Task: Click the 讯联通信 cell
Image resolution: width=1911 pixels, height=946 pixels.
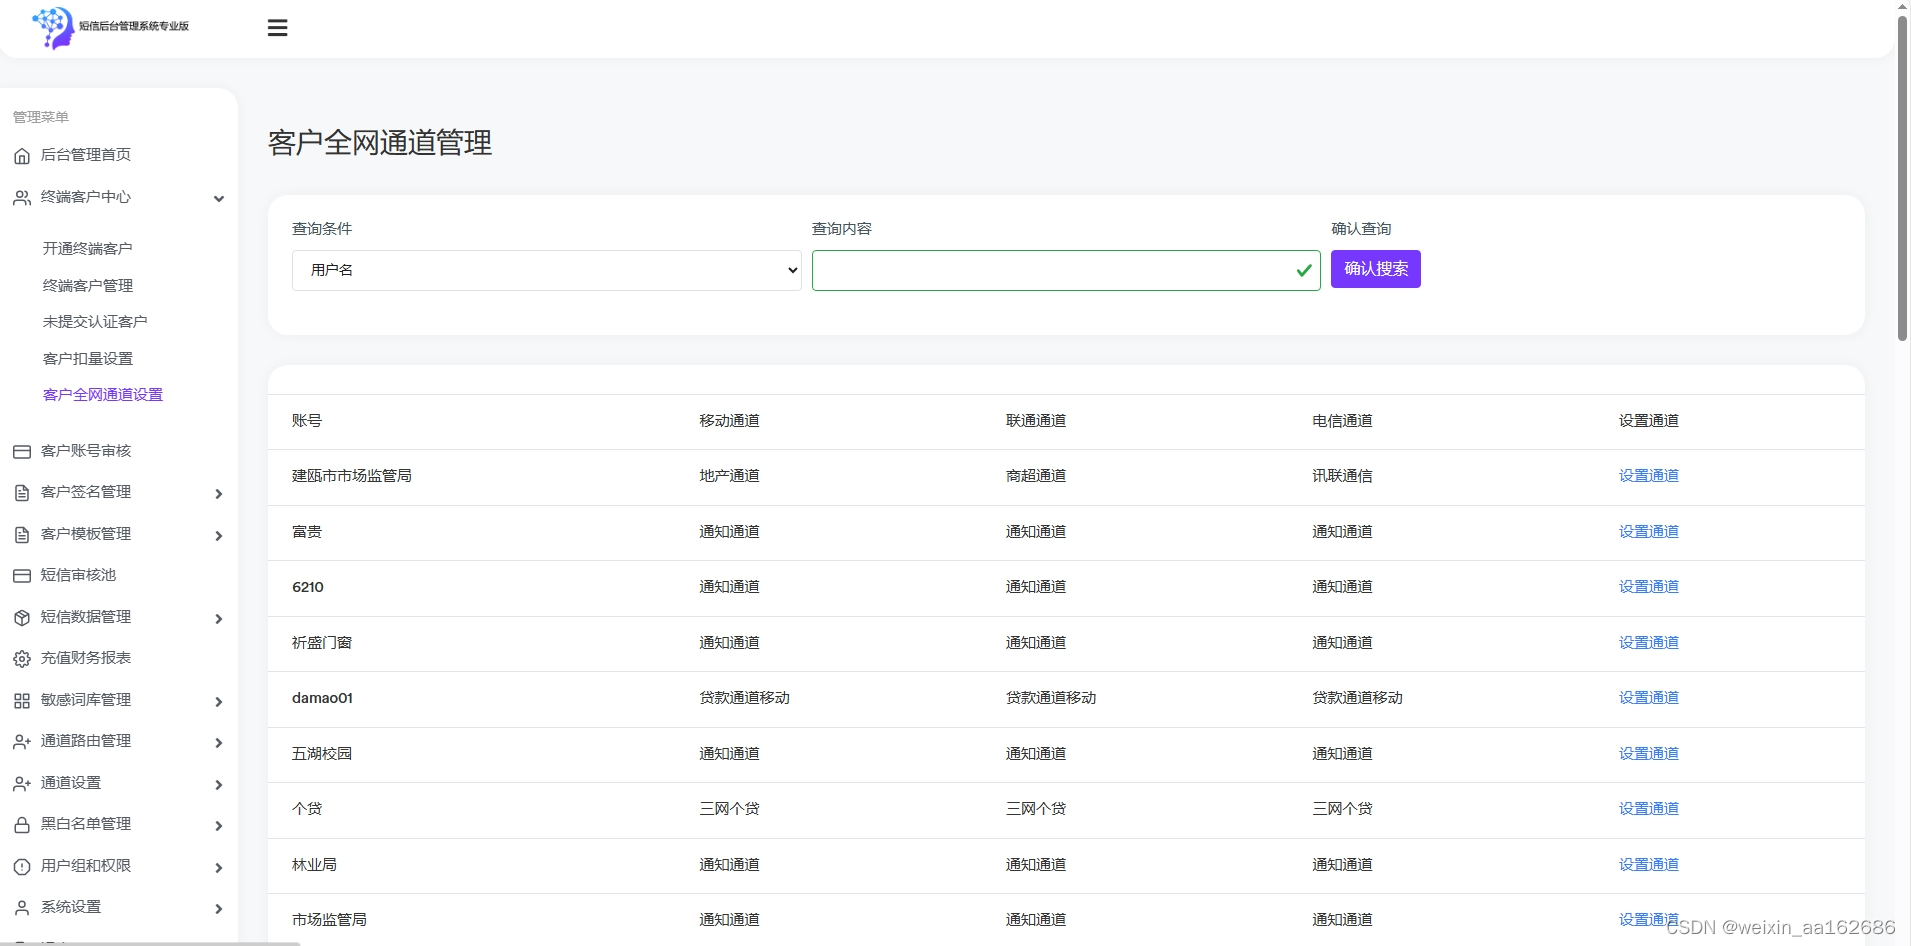Action: pos(1342,476)
